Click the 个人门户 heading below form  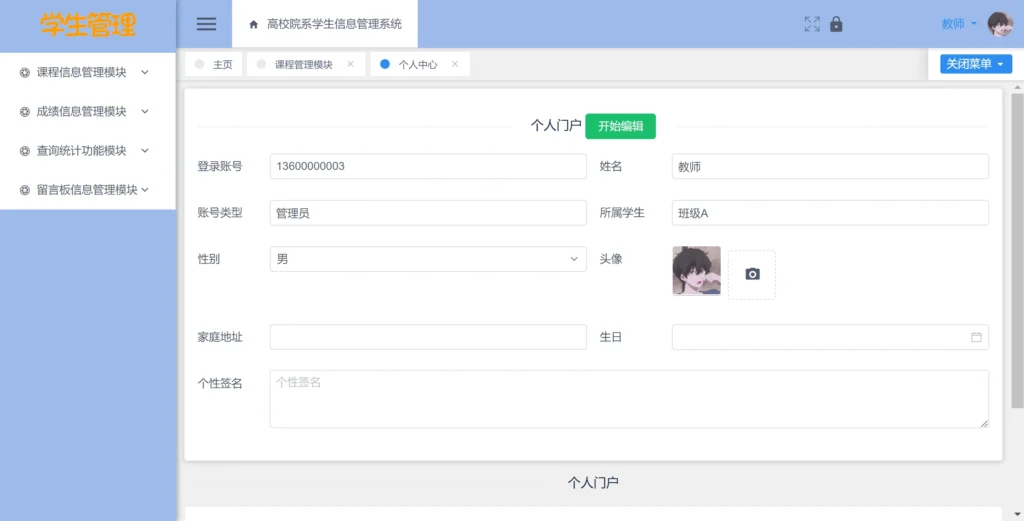(593, 482)
